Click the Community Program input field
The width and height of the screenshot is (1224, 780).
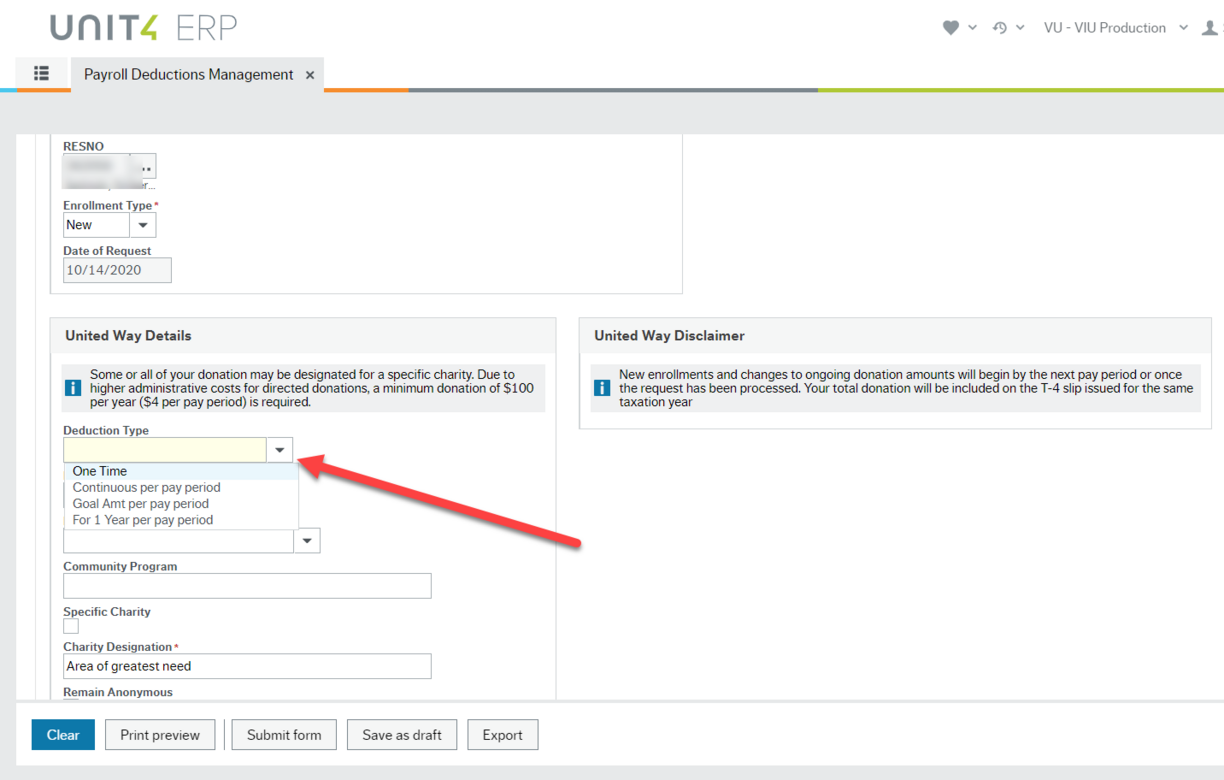[x=247, y=586]
